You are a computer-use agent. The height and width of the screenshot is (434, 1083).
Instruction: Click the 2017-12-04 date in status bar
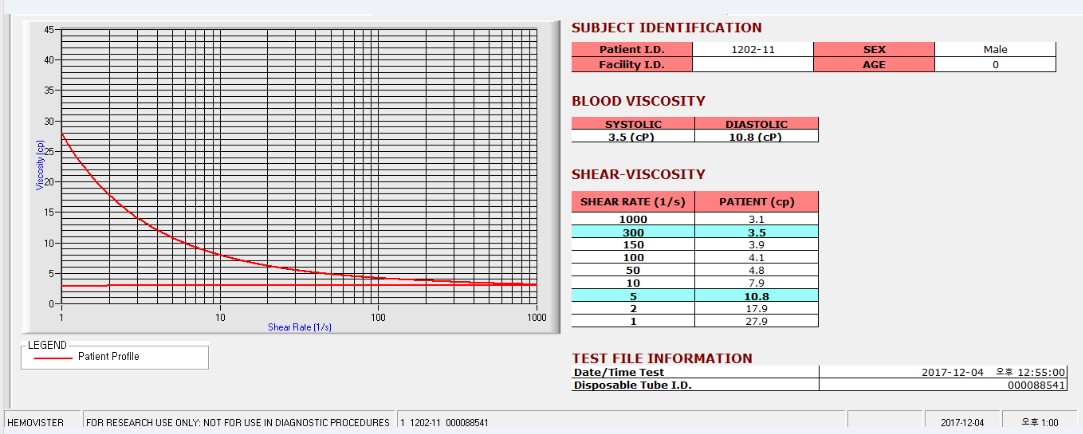coord(962,422)
